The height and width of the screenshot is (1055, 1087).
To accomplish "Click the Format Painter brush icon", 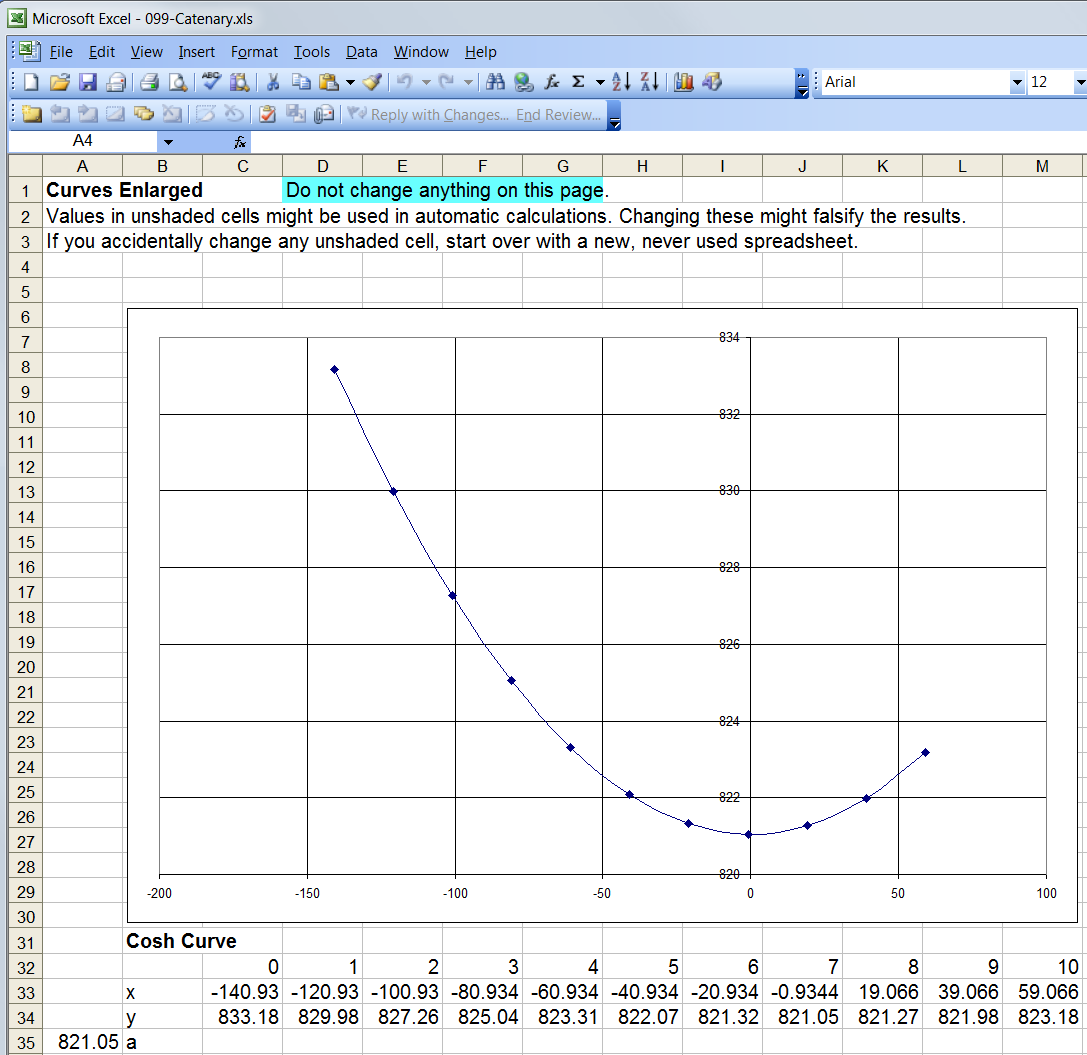I will pos(373,83).
